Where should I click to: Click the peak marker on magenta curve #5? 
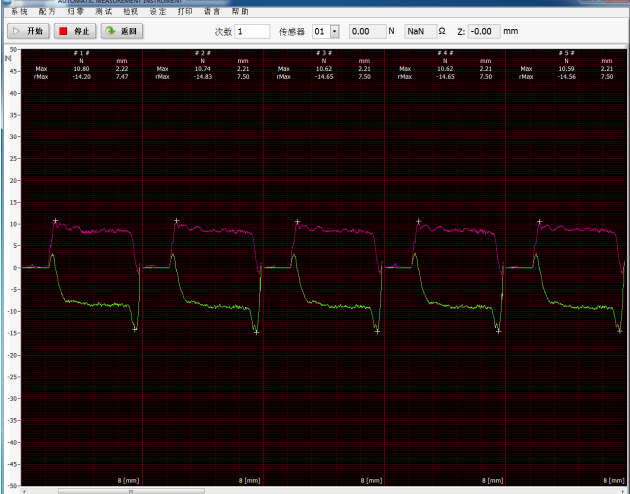click(540, 222)
